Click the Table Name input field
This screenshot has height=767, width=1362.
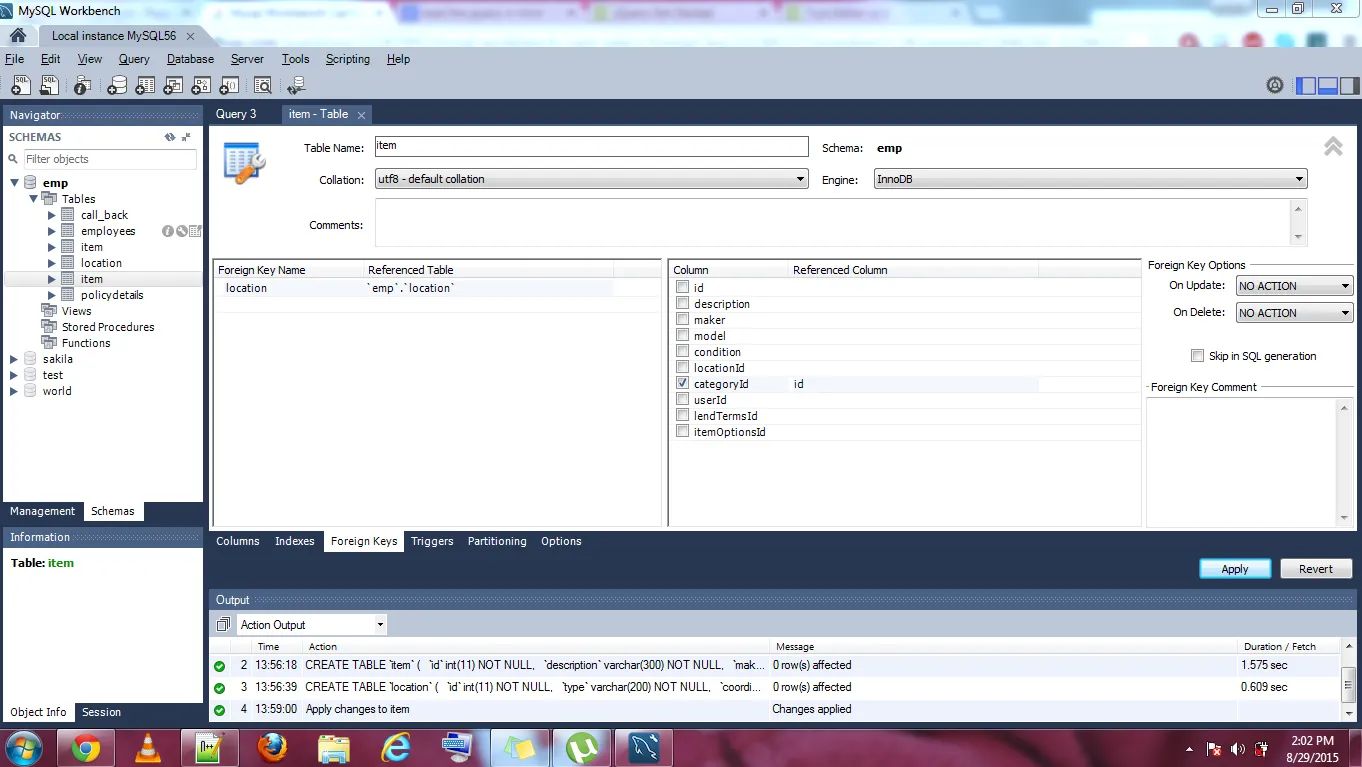(x=591, y=147)
